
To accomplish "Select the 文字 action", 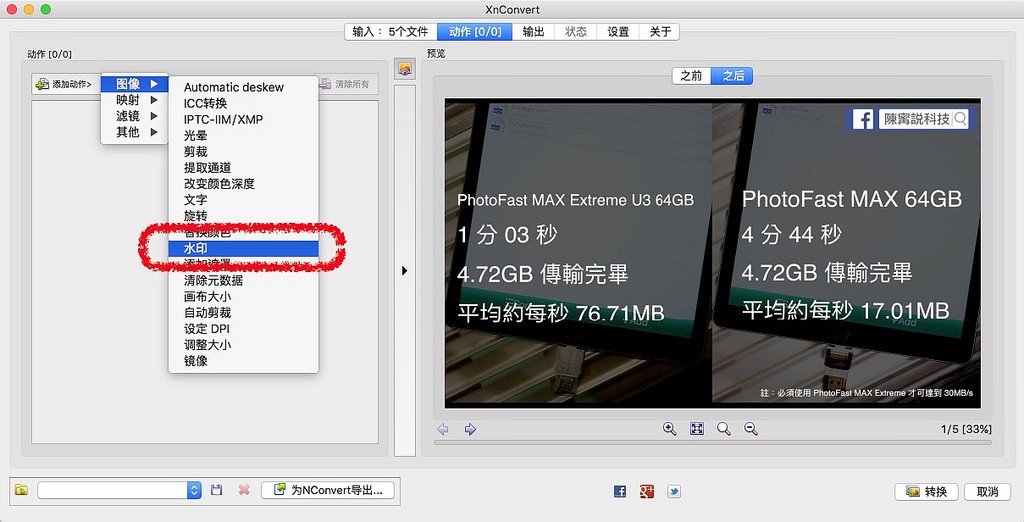I will [x=243, y=200].
